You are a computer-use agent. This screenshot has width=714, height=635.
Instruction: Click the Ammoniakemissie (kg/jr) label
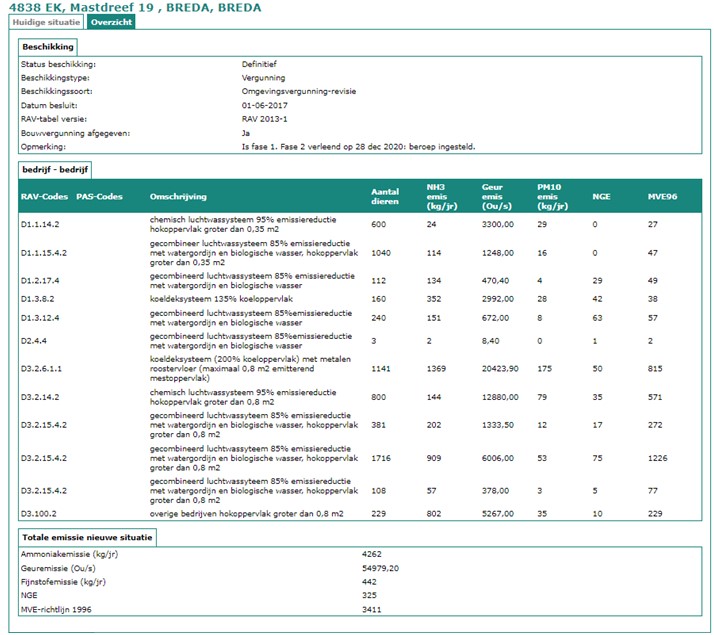(x=69, y=554)
